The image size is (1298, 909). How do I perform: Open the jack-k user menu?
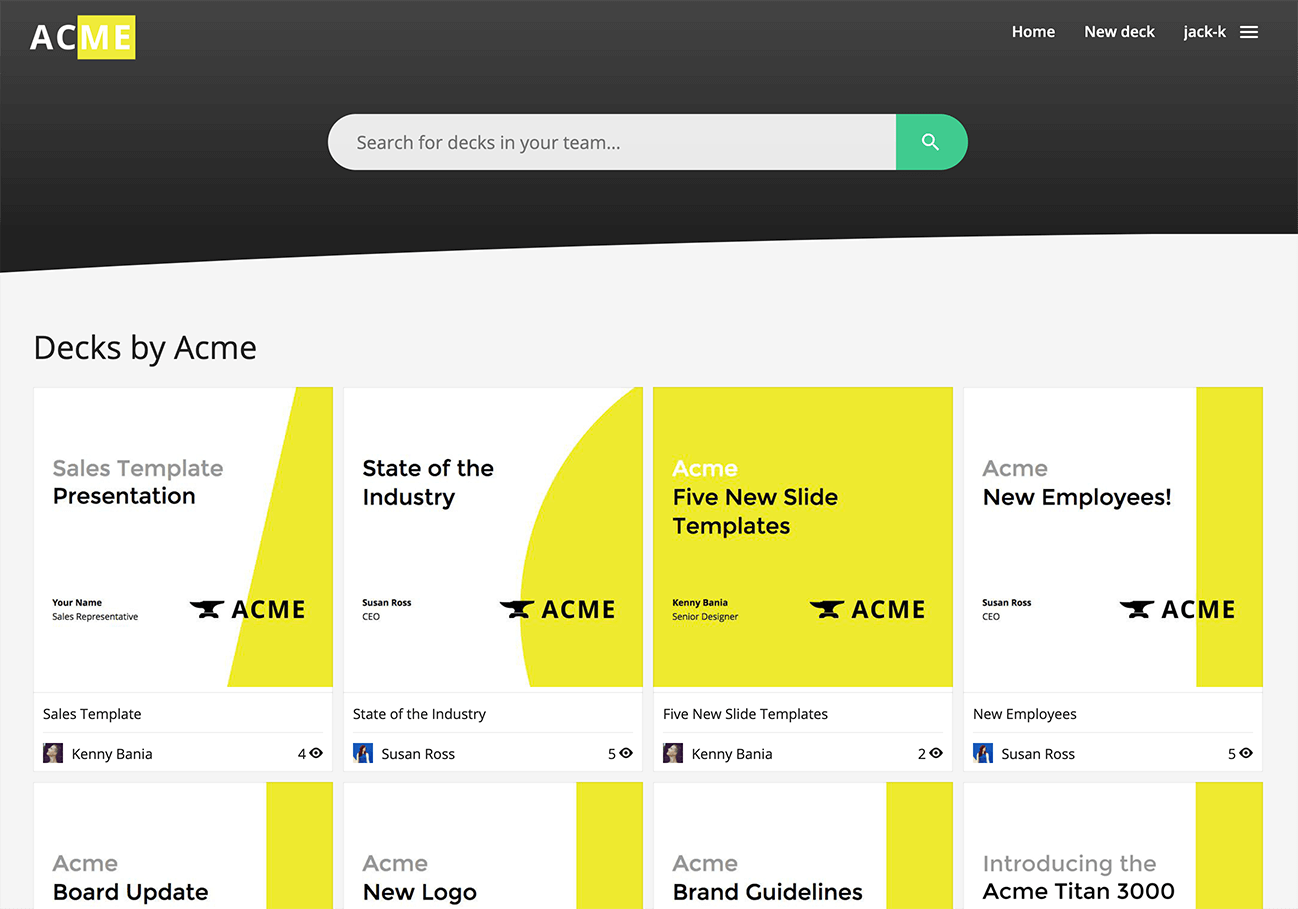click(1204, 32)
